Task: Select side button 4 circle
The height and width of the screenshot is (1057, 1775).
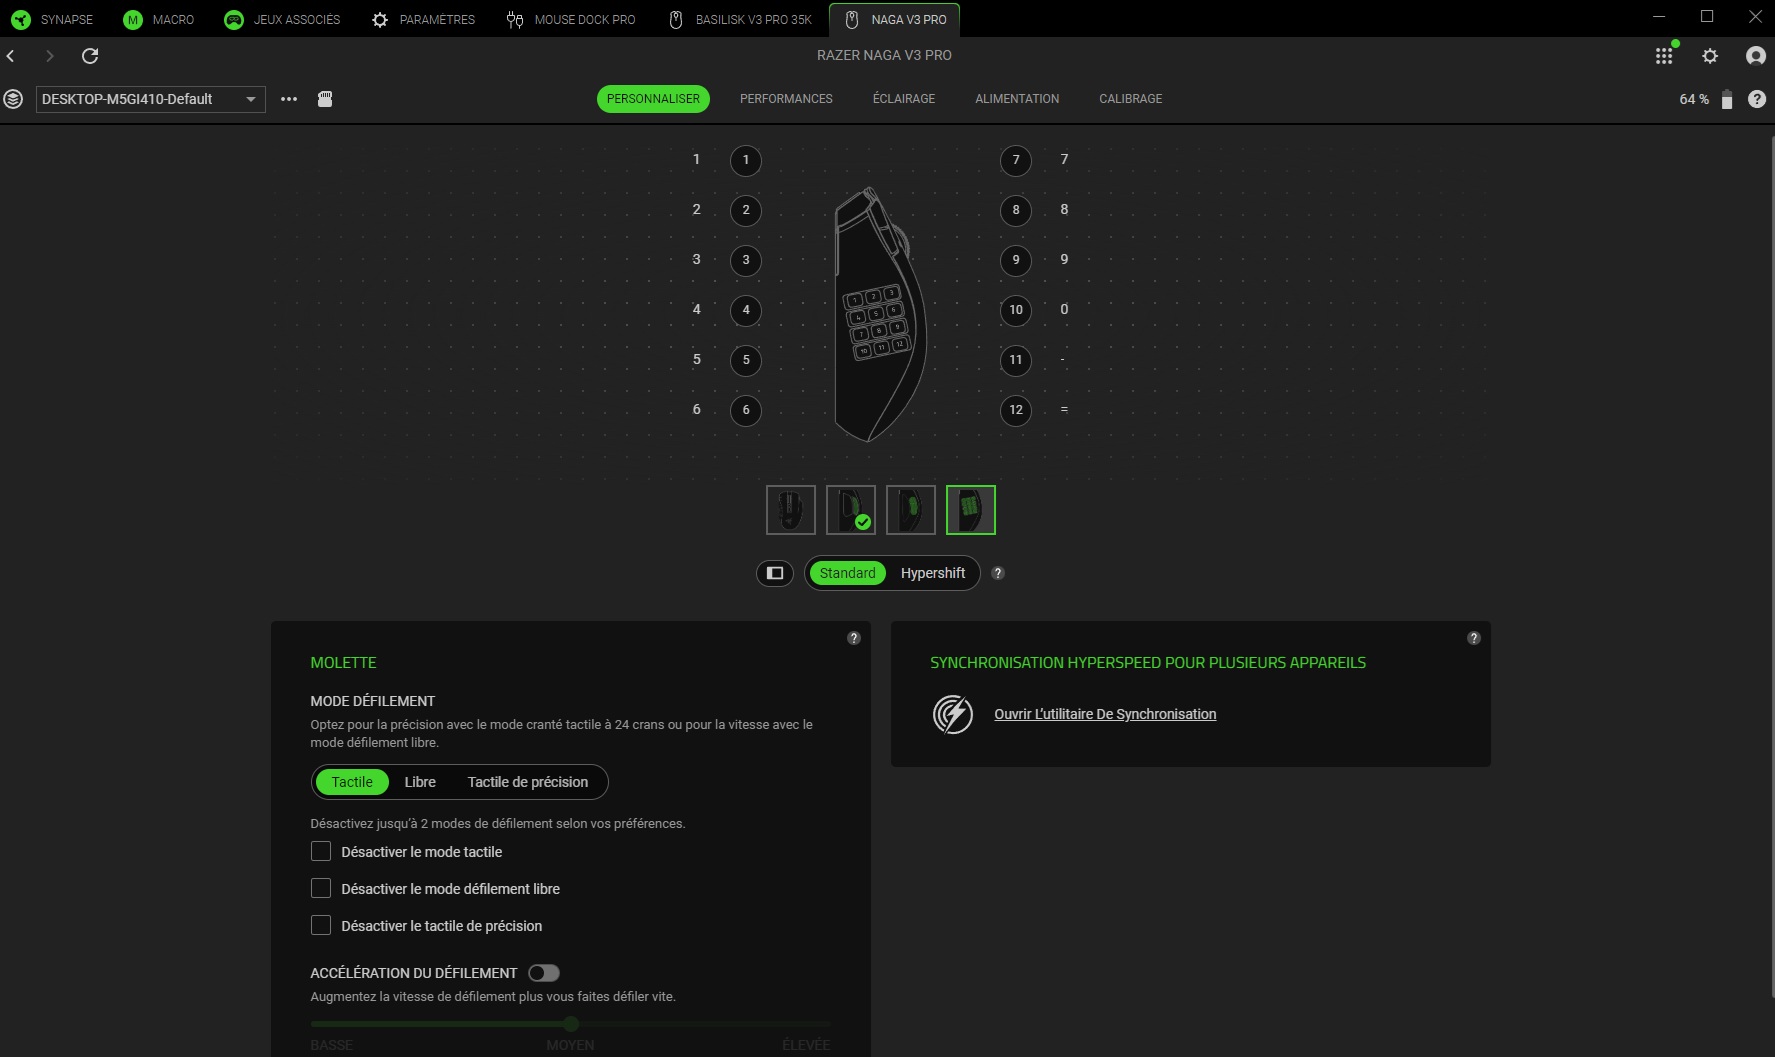Action: click(746, 310)
